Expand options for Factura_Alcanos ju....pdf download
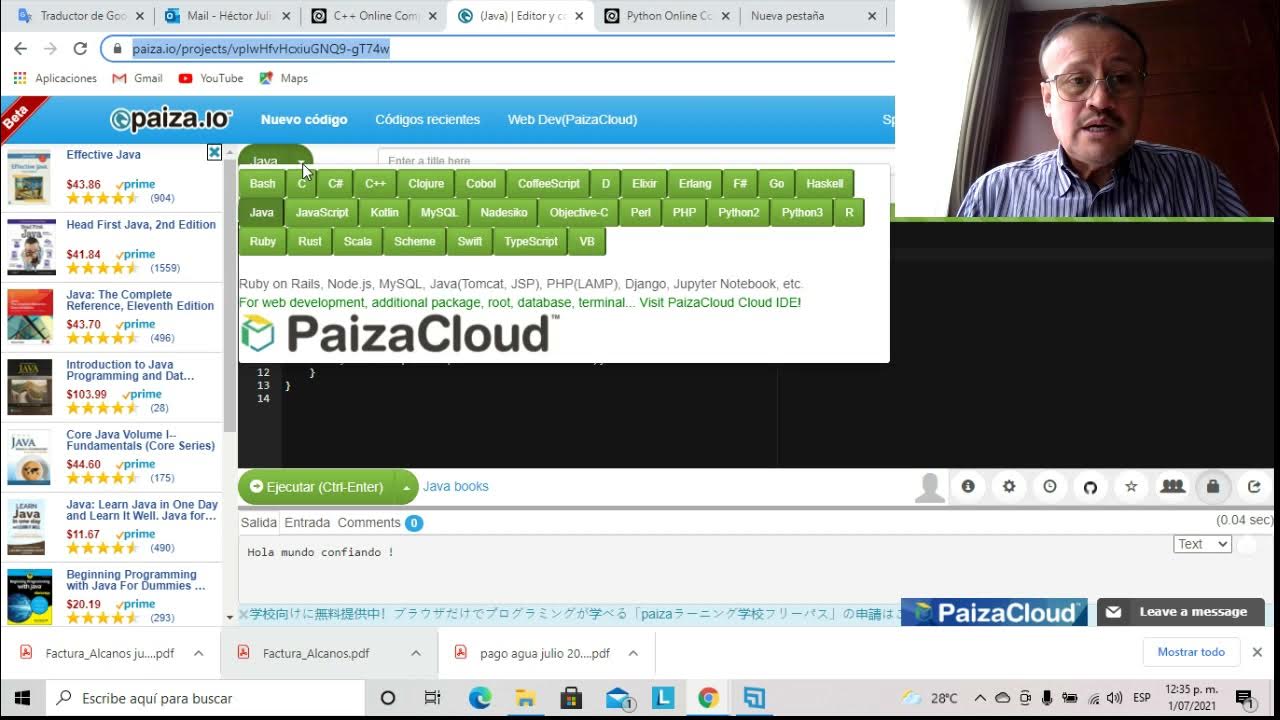The height and width of the screenshot is (720, 1280). coord(198,653)
